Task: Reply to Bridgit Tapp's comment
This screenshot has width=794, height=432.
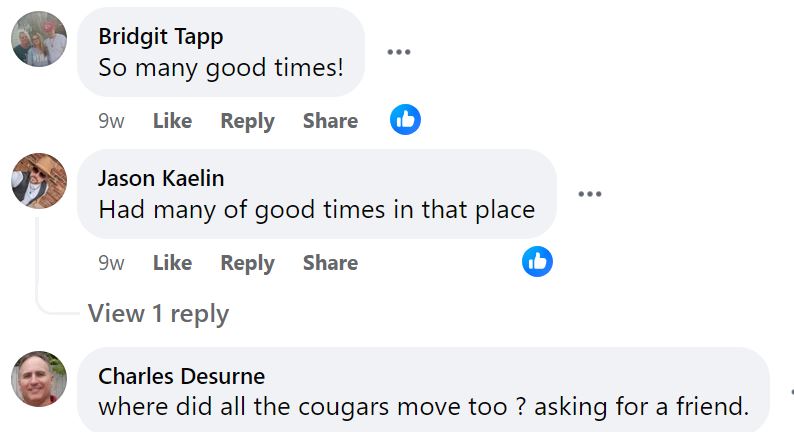Action: [247, 121]
